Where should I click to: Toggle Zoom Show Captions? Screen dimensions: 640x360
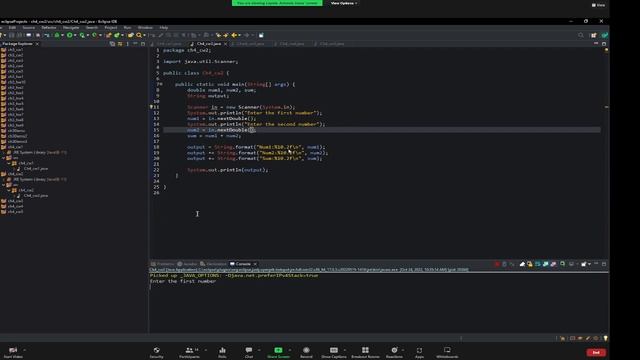coord(334,352)
